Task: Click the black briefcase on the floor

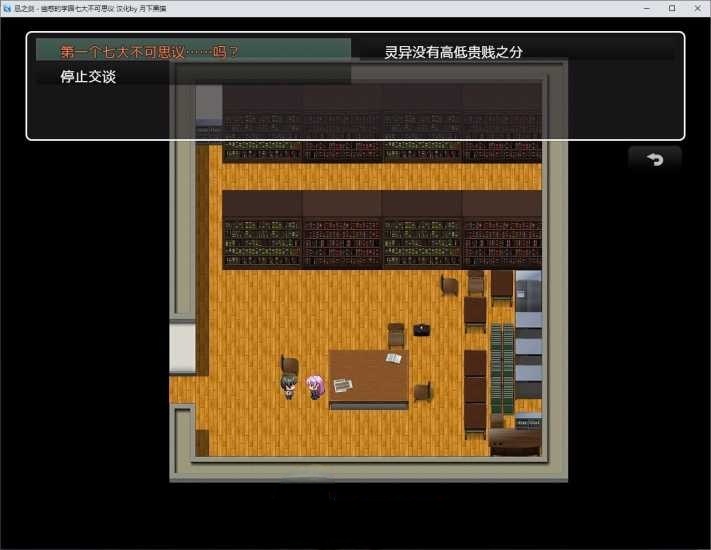Action: click(x=422, y=330)
